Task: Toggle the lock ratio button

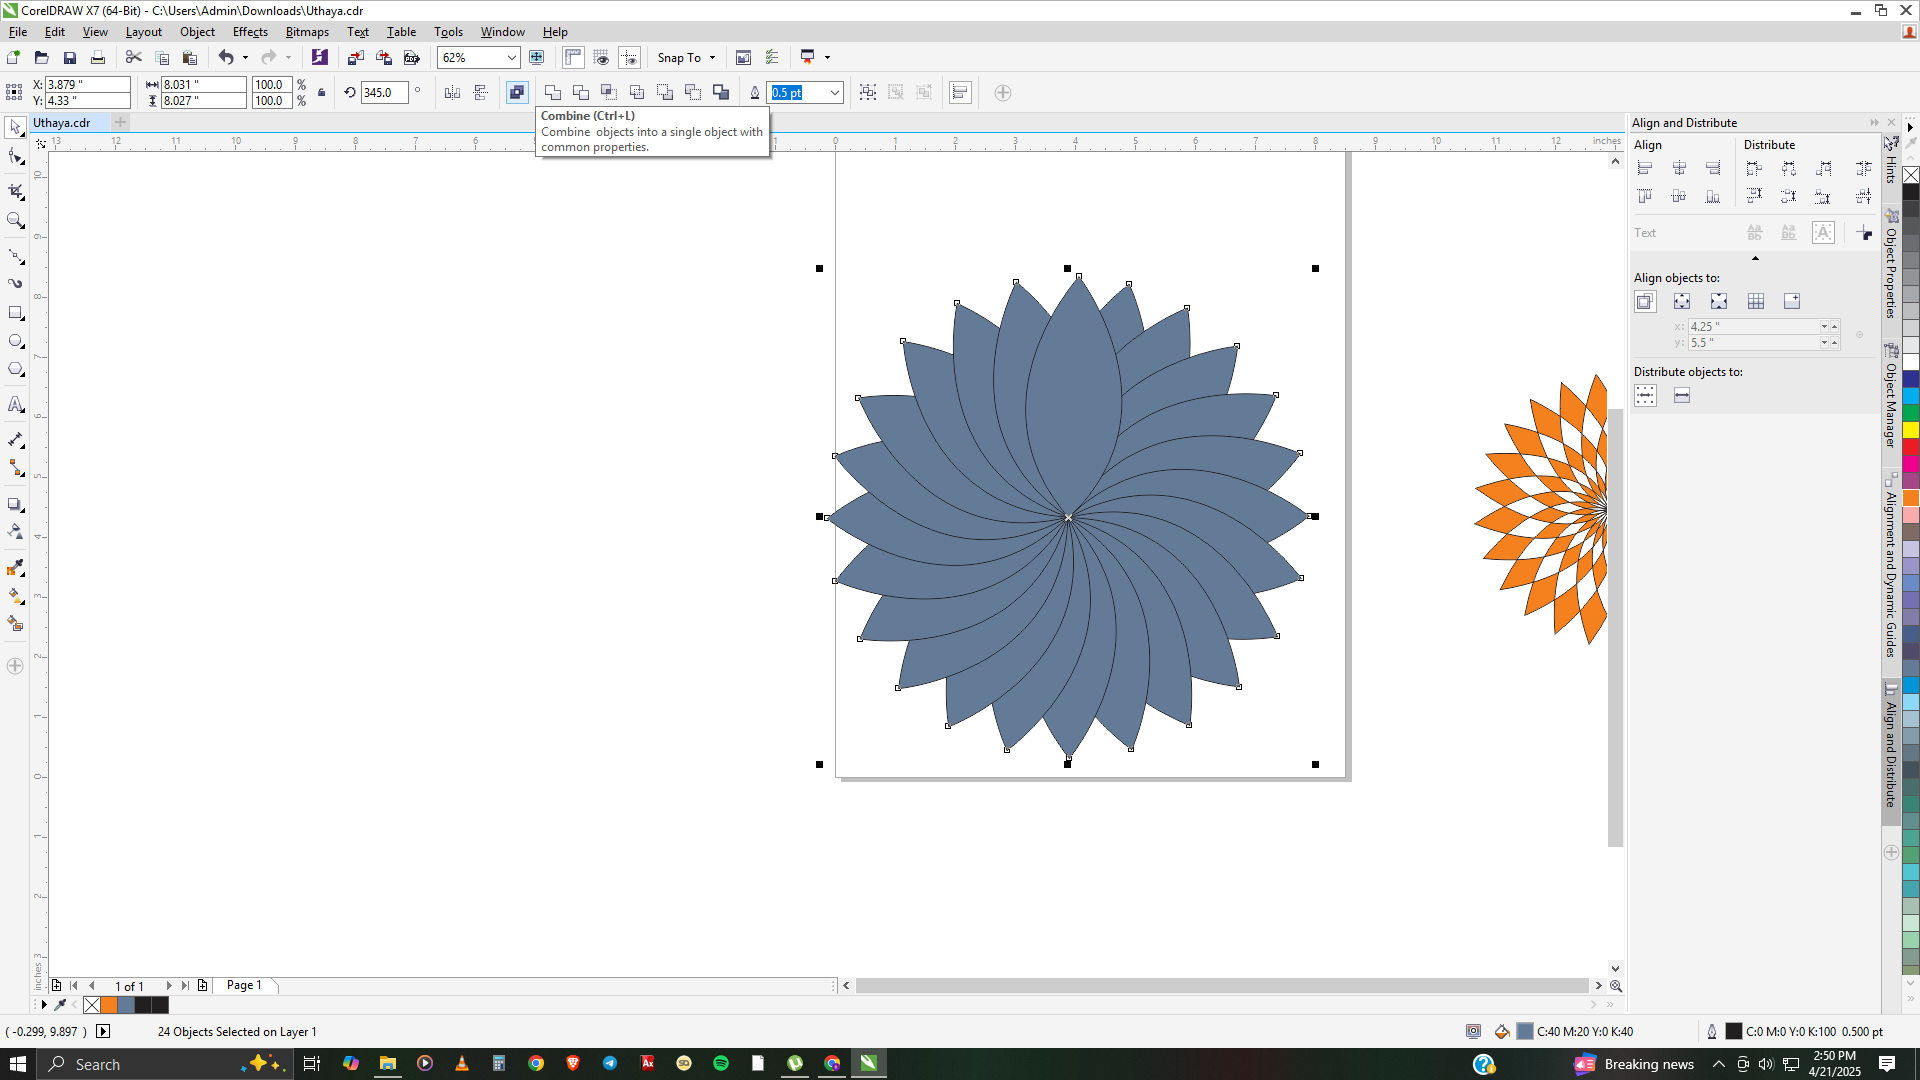Action: (321, 93)
